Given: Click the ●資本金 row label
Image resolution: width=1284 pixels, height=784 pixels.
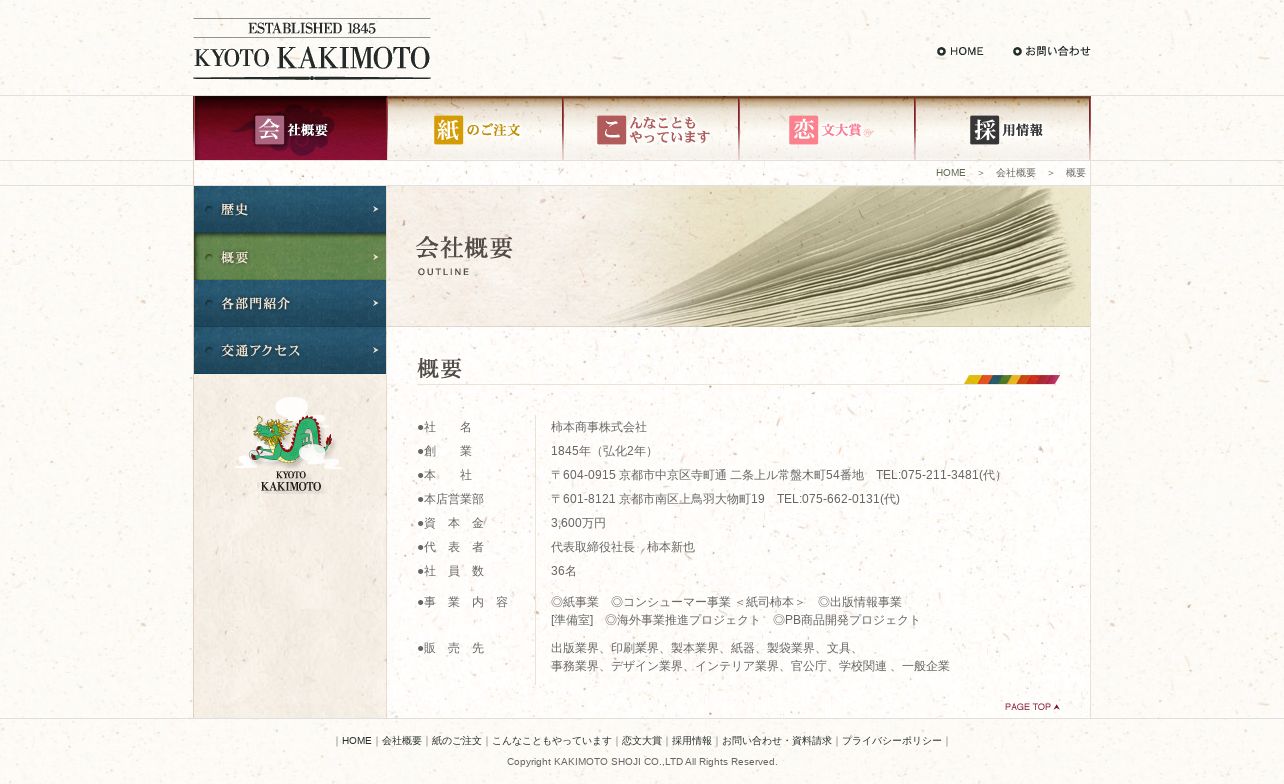Looking at the screenshot, I should pos(451,523).
